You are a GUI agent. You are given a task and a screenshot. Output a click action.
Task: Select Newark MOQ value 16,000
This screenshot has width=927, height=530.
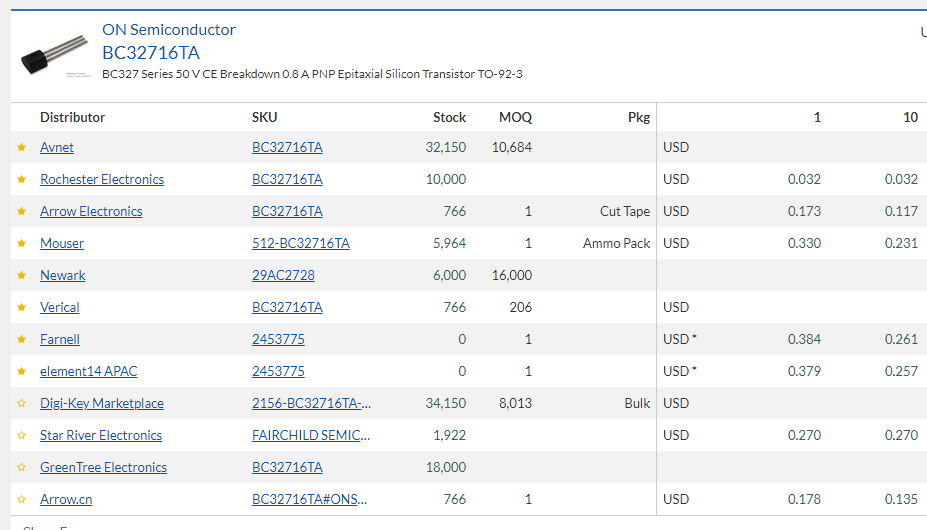coord(512,275)
